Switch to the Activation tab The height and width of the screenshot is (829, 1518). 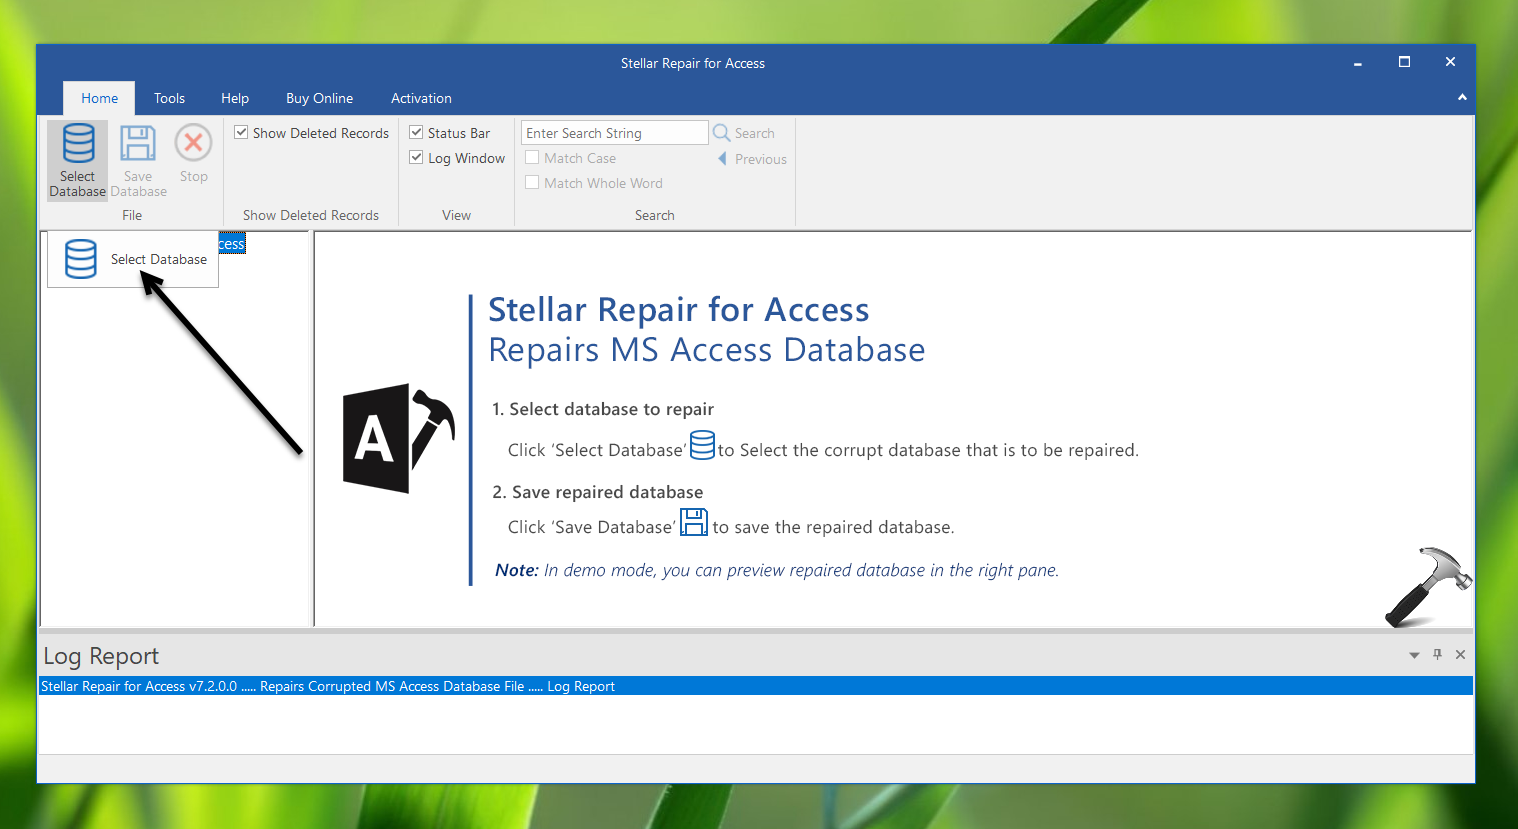(x=421, y=98)
